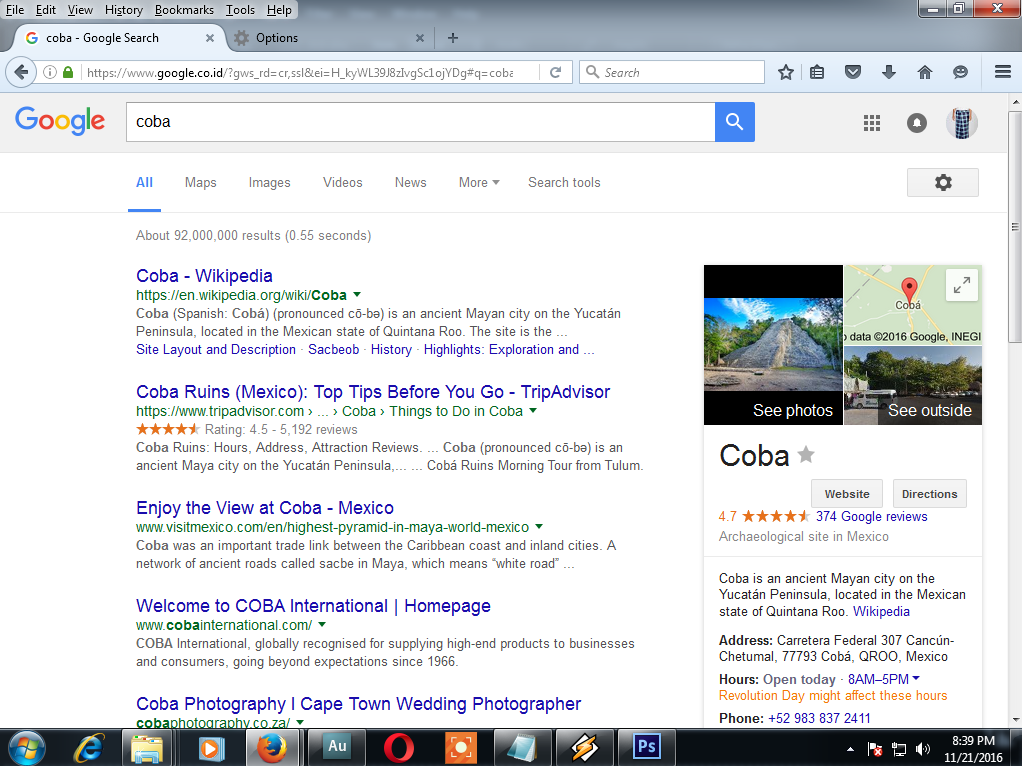The image size is (1022, 766).
Task: Expand the Coba map with arrows icon
Action: pyautogui.click(x=961, y=285)
